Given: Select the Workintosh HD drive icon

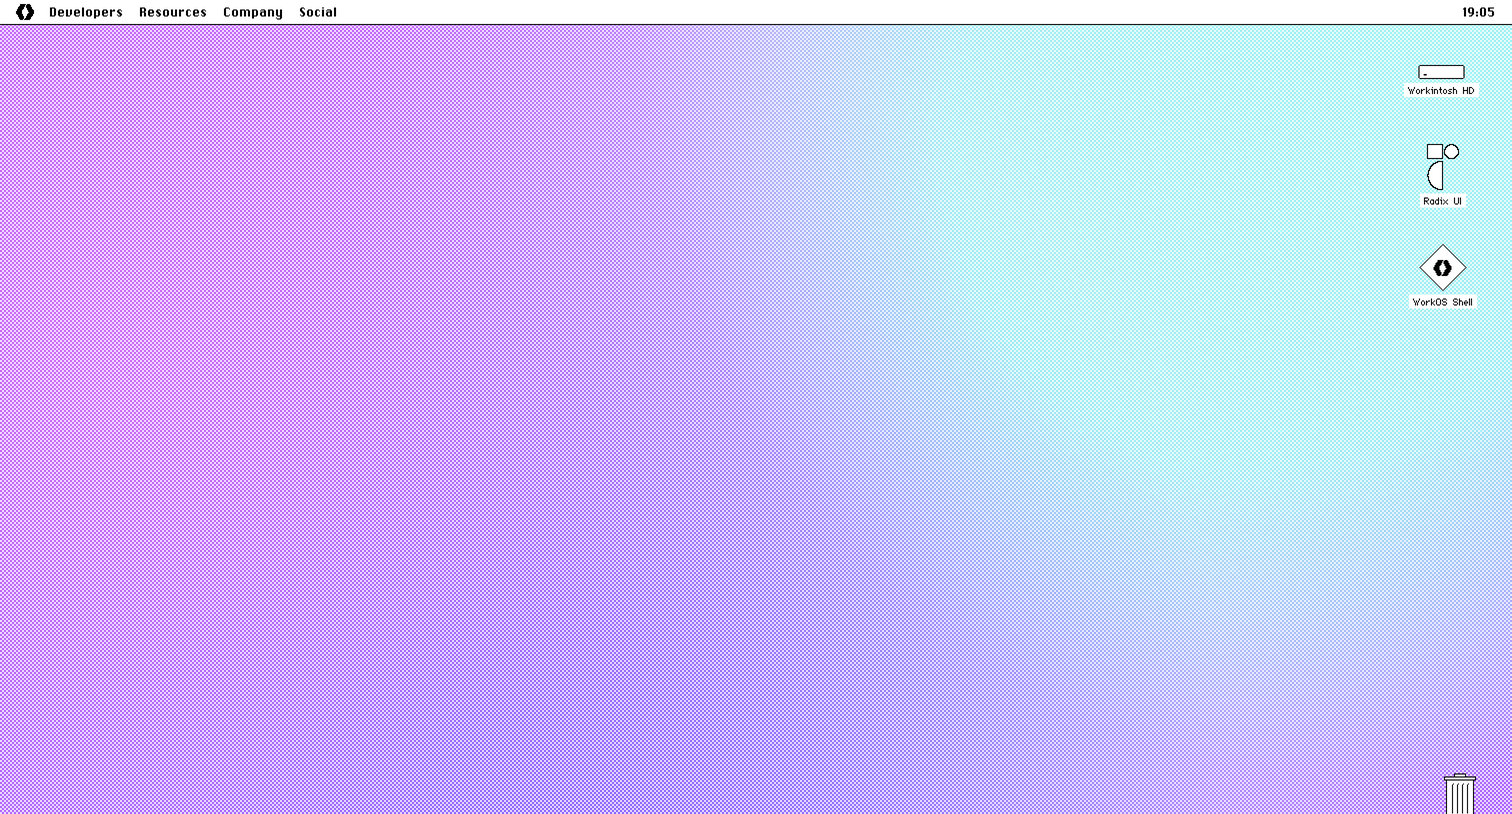Looking at the screenshot, I should (1441, 72).
